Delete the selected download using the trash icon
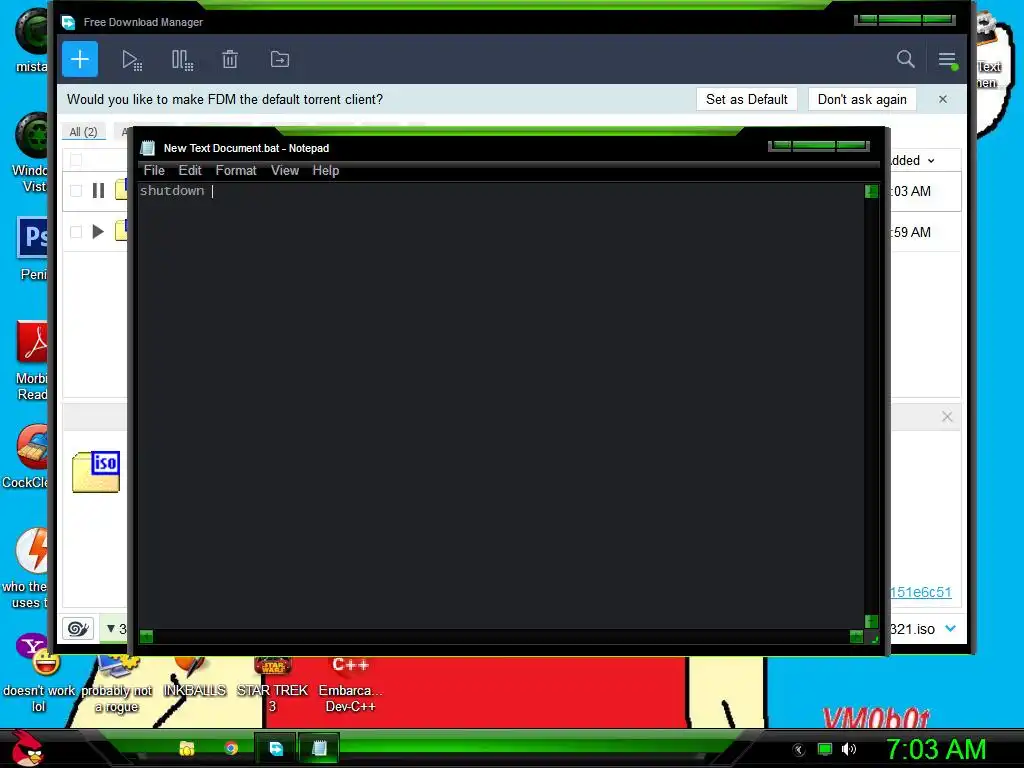1024x768 pixels. coord(230,59)
